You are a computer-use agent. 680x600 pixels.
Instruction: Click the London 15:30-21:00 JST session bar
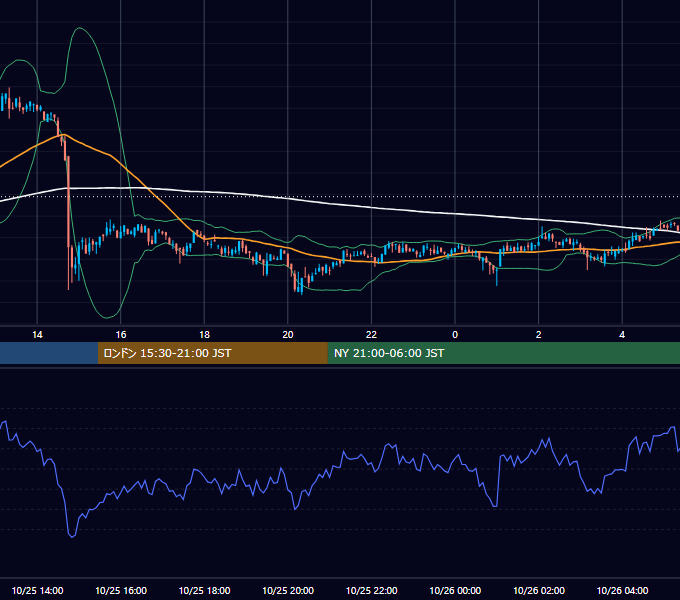(212, 353)
